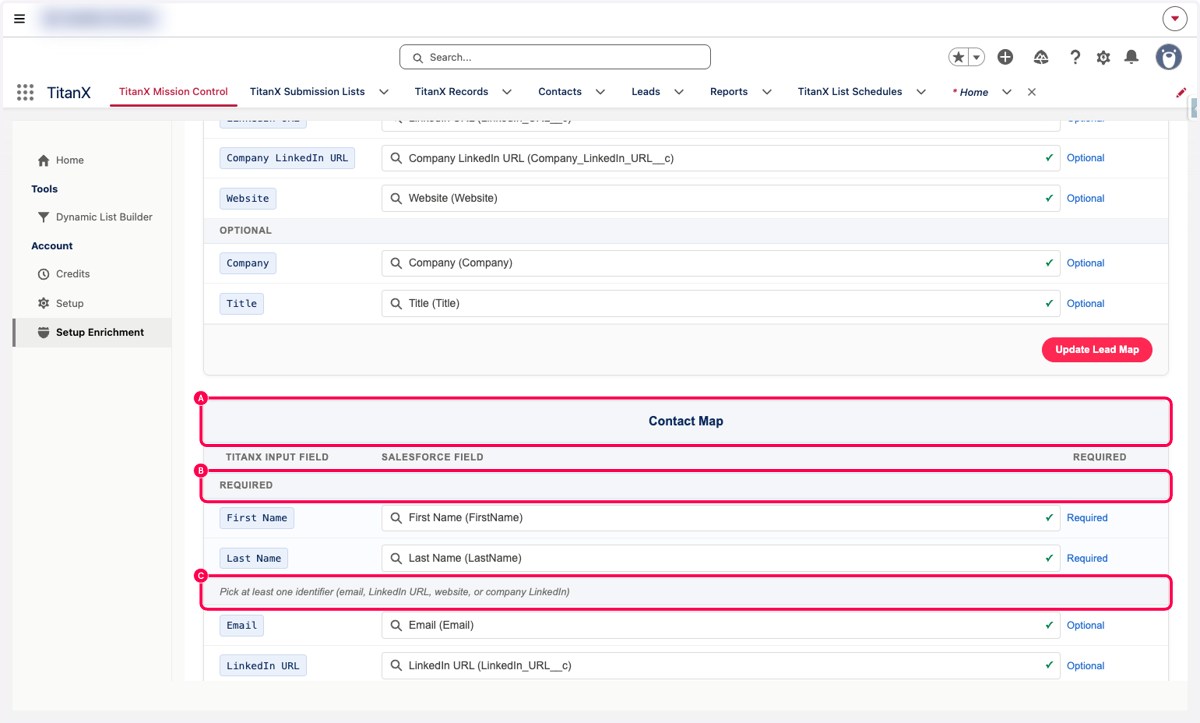
Task: Click Optional link in the Email row
Action: coord(1085,625)
